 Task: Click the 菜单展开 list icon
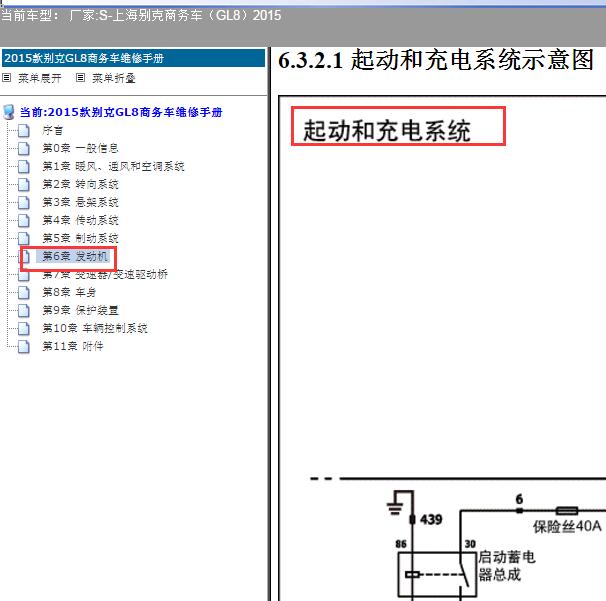pos(7,78)
